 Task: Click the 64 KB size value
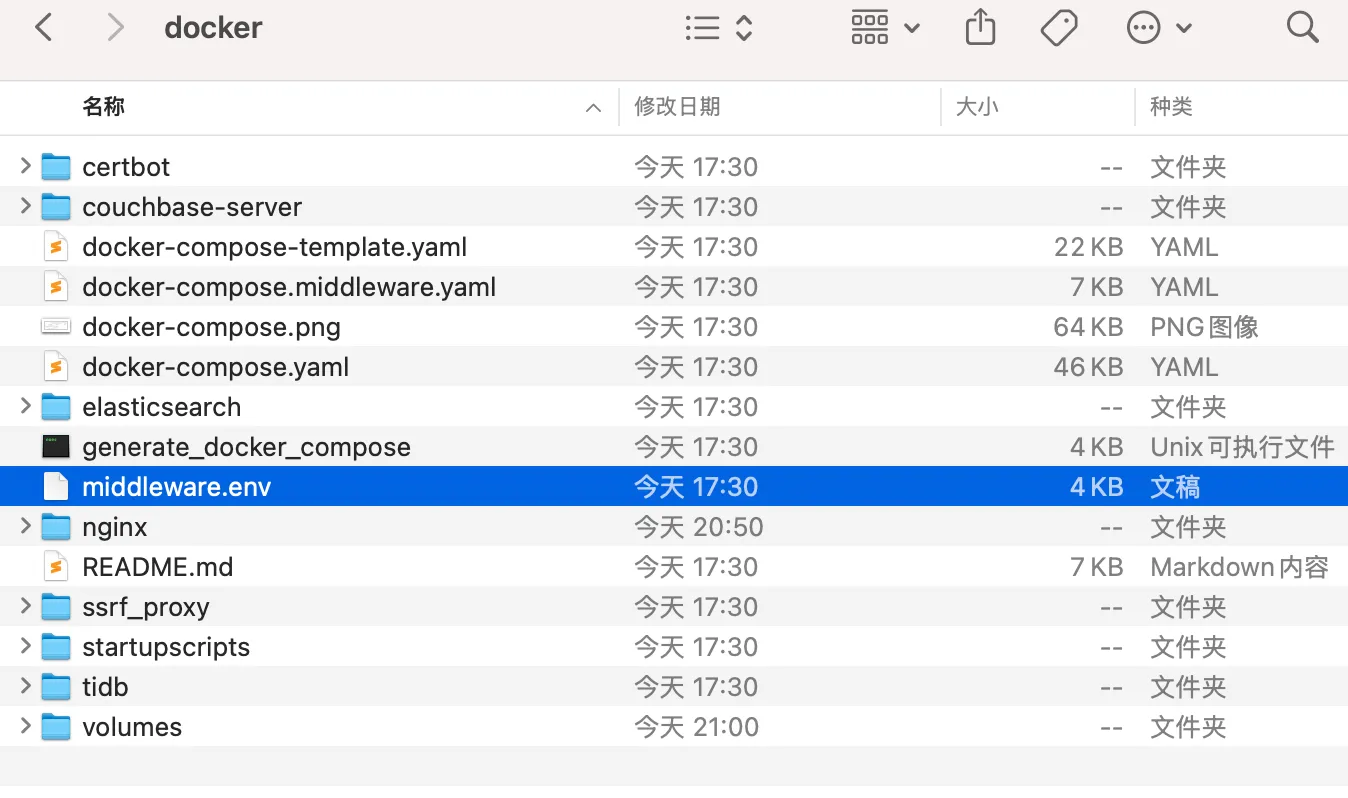tap(1088, 327)
